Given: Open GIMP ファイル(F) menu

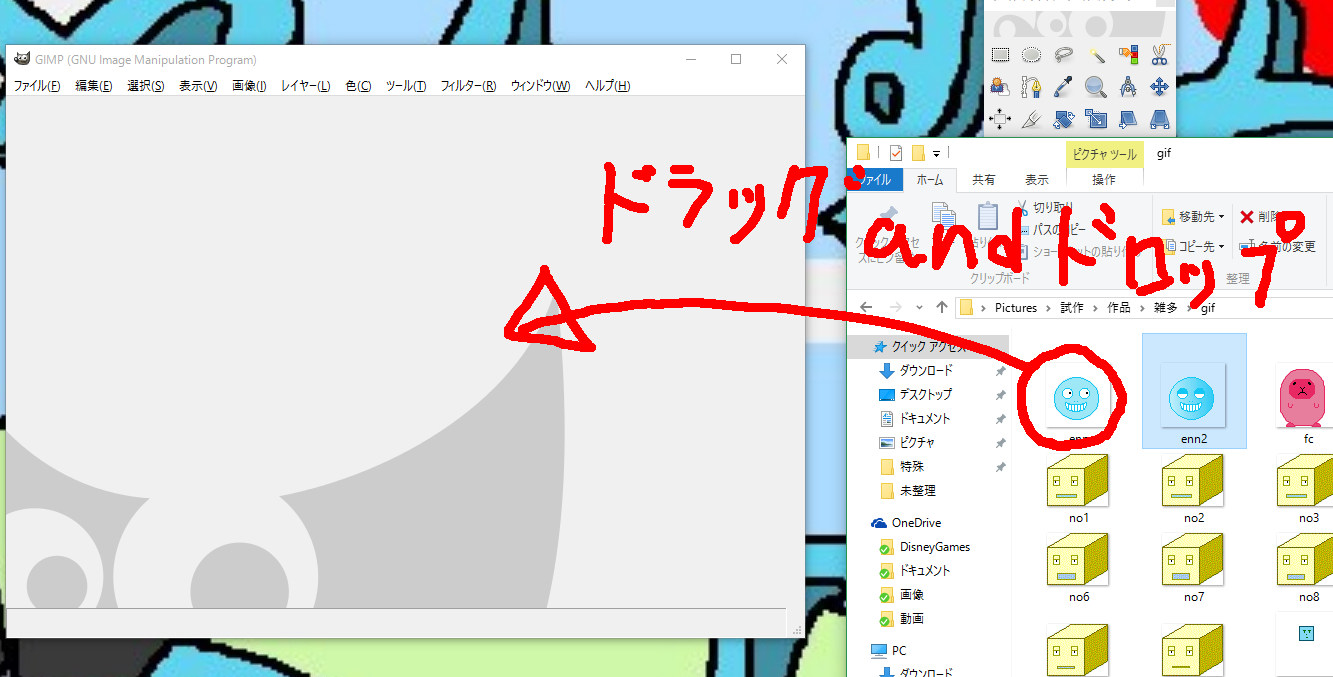Looking at the screenshot, I should tap(37, 86).
